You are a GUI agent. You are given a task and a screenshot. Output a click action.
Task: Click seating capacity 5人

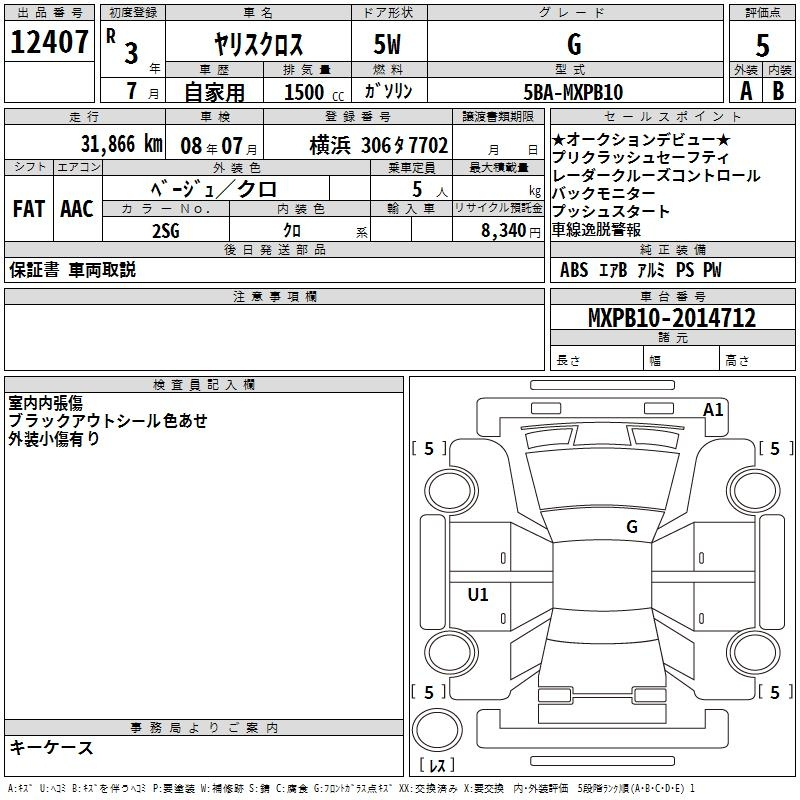430,190
